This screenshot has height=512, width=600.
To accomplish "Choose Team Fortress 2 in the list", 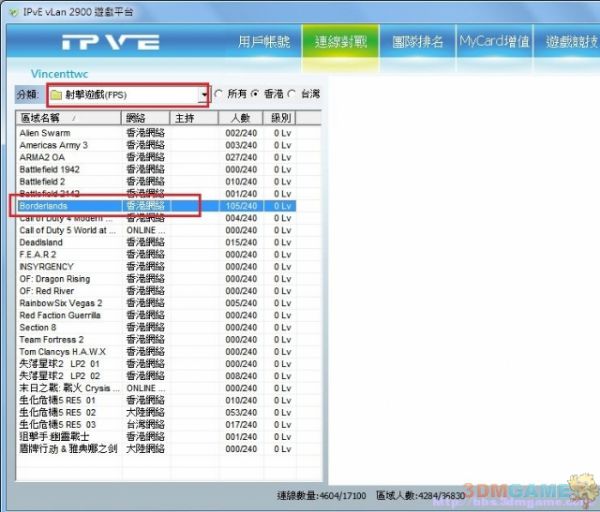I will pos(54,339).
